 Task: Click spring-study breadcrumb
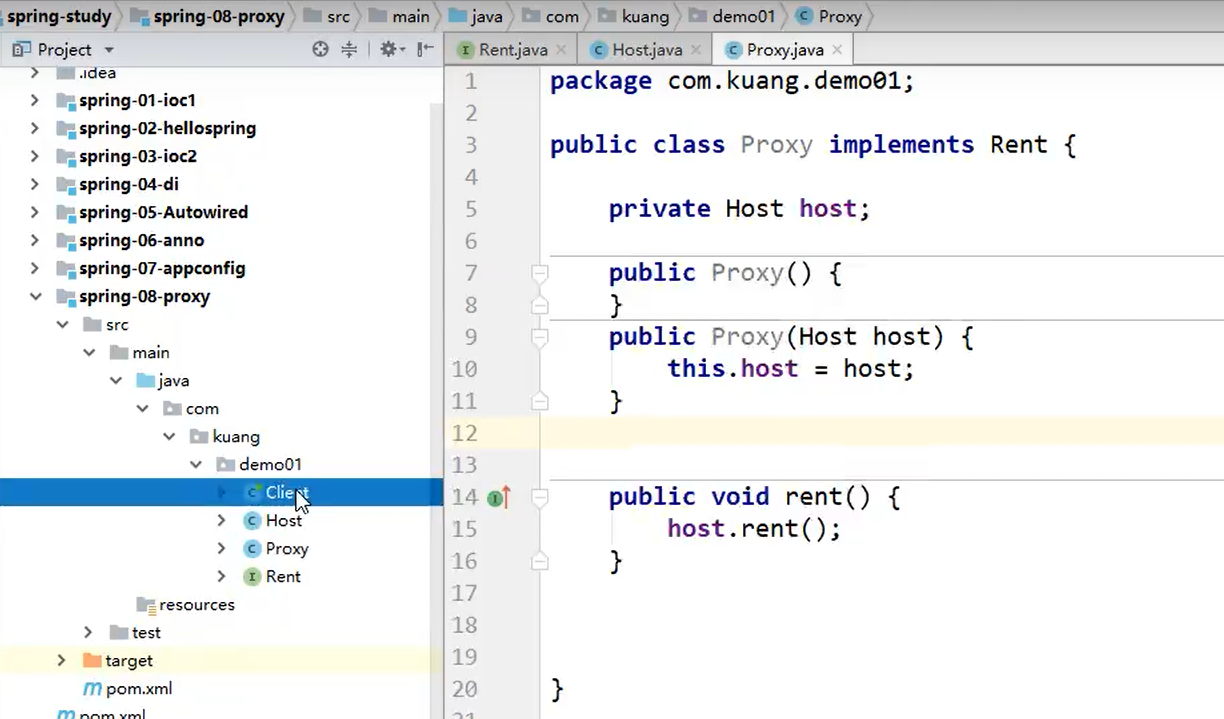click(x=59, y=16)
